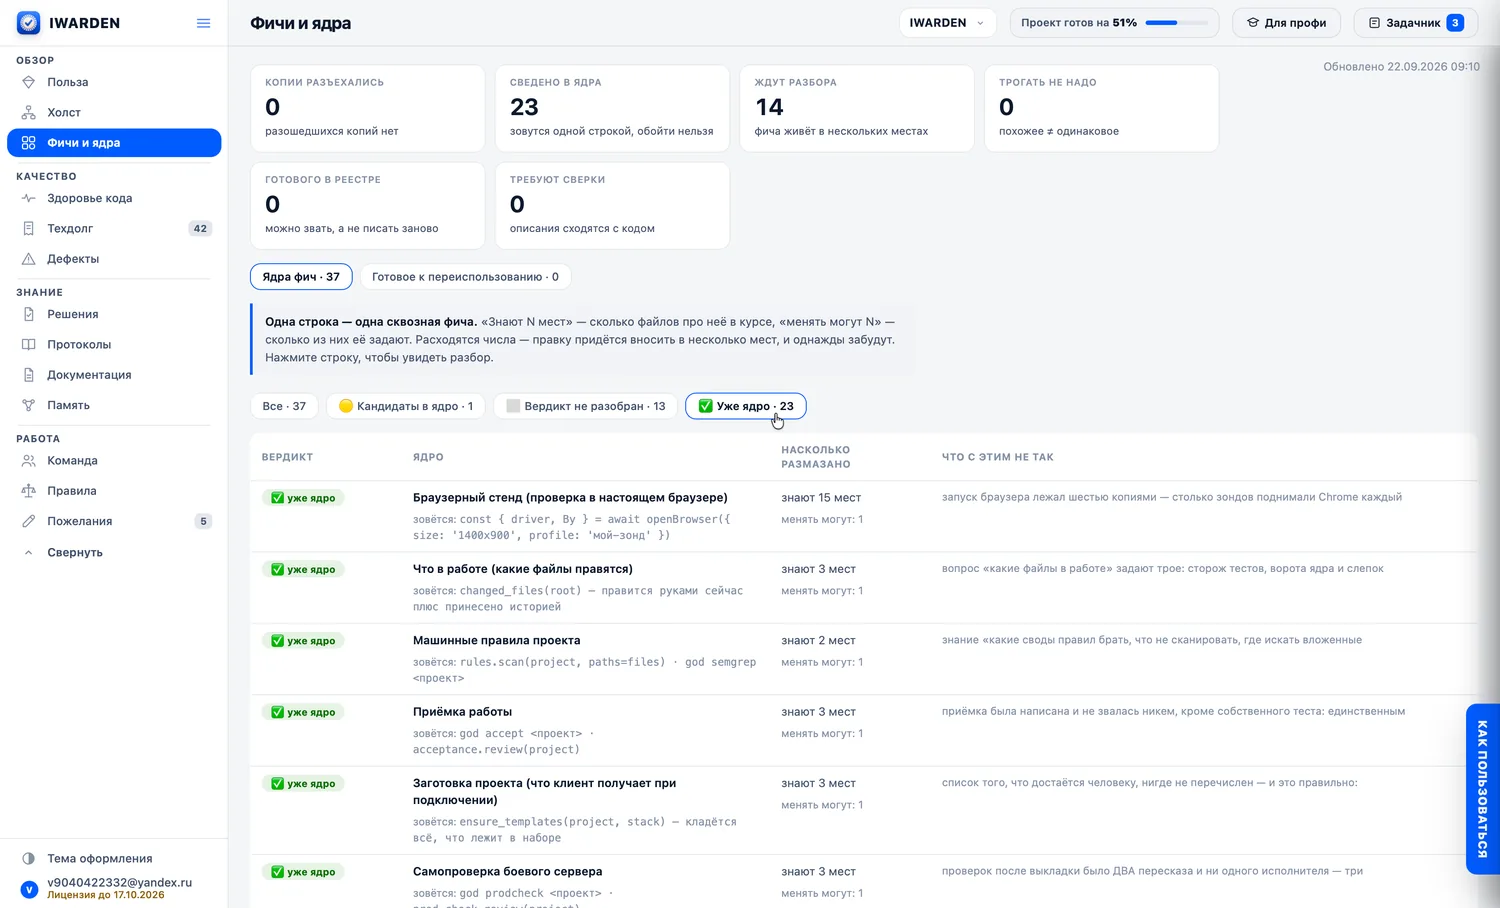Click the Для профи button
This screenshot has height=908, width=1500.
tap(1286, 23)
